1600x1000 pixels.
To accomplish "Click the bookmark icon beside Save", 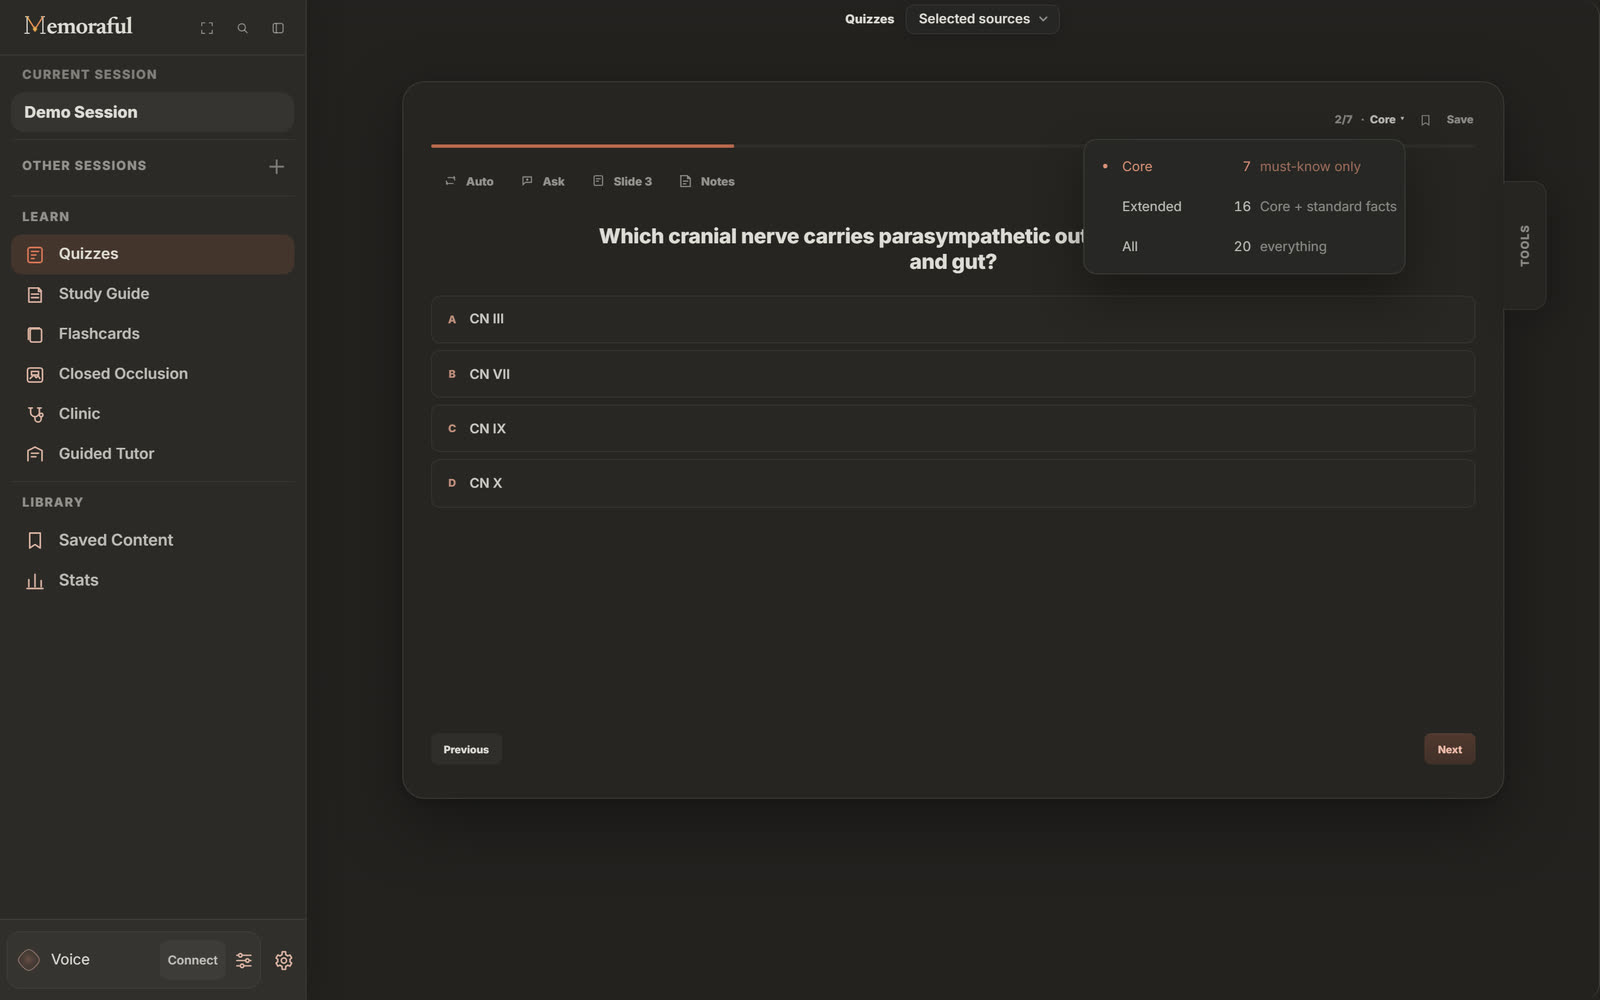I will [1425, 120].
